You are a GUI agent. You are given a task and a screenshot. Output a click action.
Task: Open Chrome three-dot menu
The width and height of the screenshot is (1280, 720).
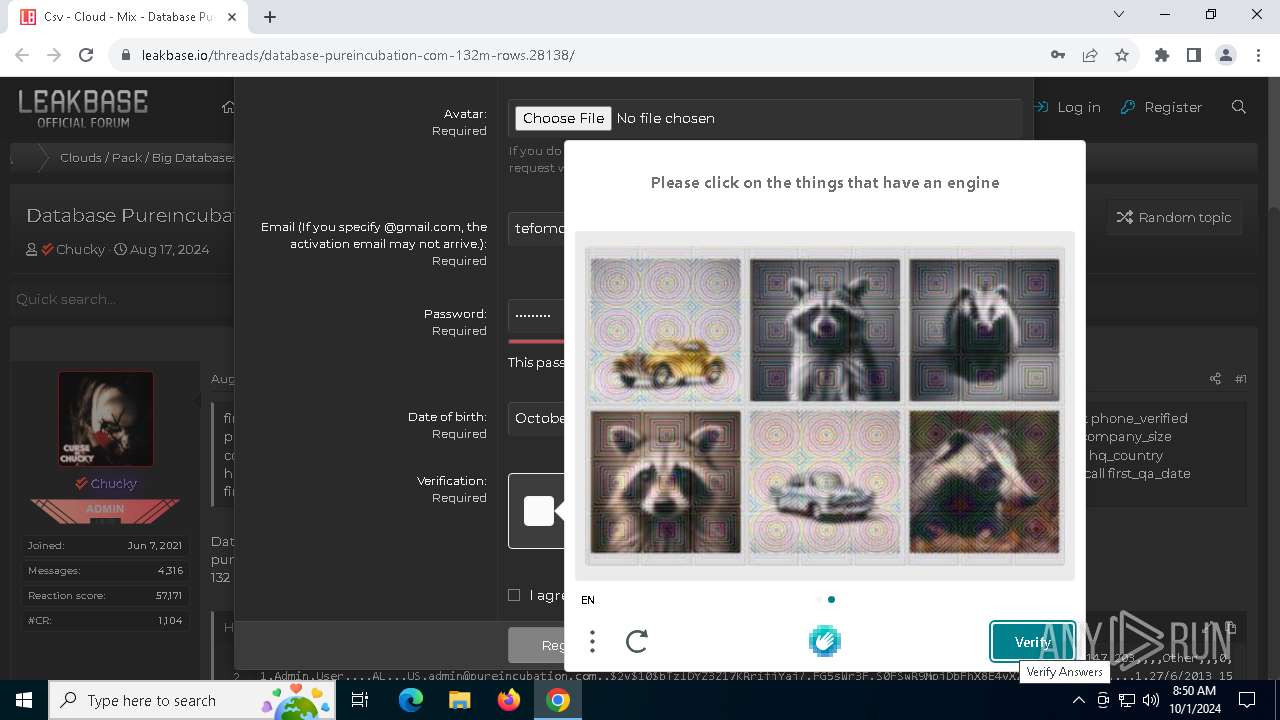point(1258,55)
